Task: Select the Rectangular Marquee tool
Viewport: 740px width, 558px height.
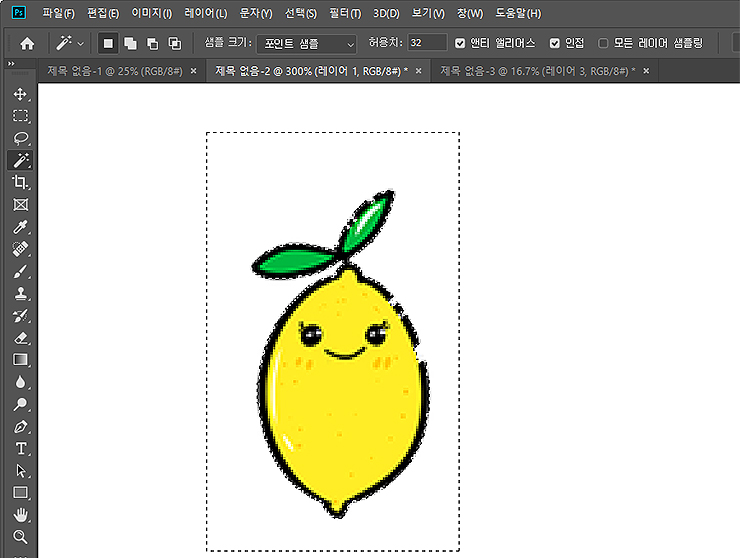Action: (20, 116)
